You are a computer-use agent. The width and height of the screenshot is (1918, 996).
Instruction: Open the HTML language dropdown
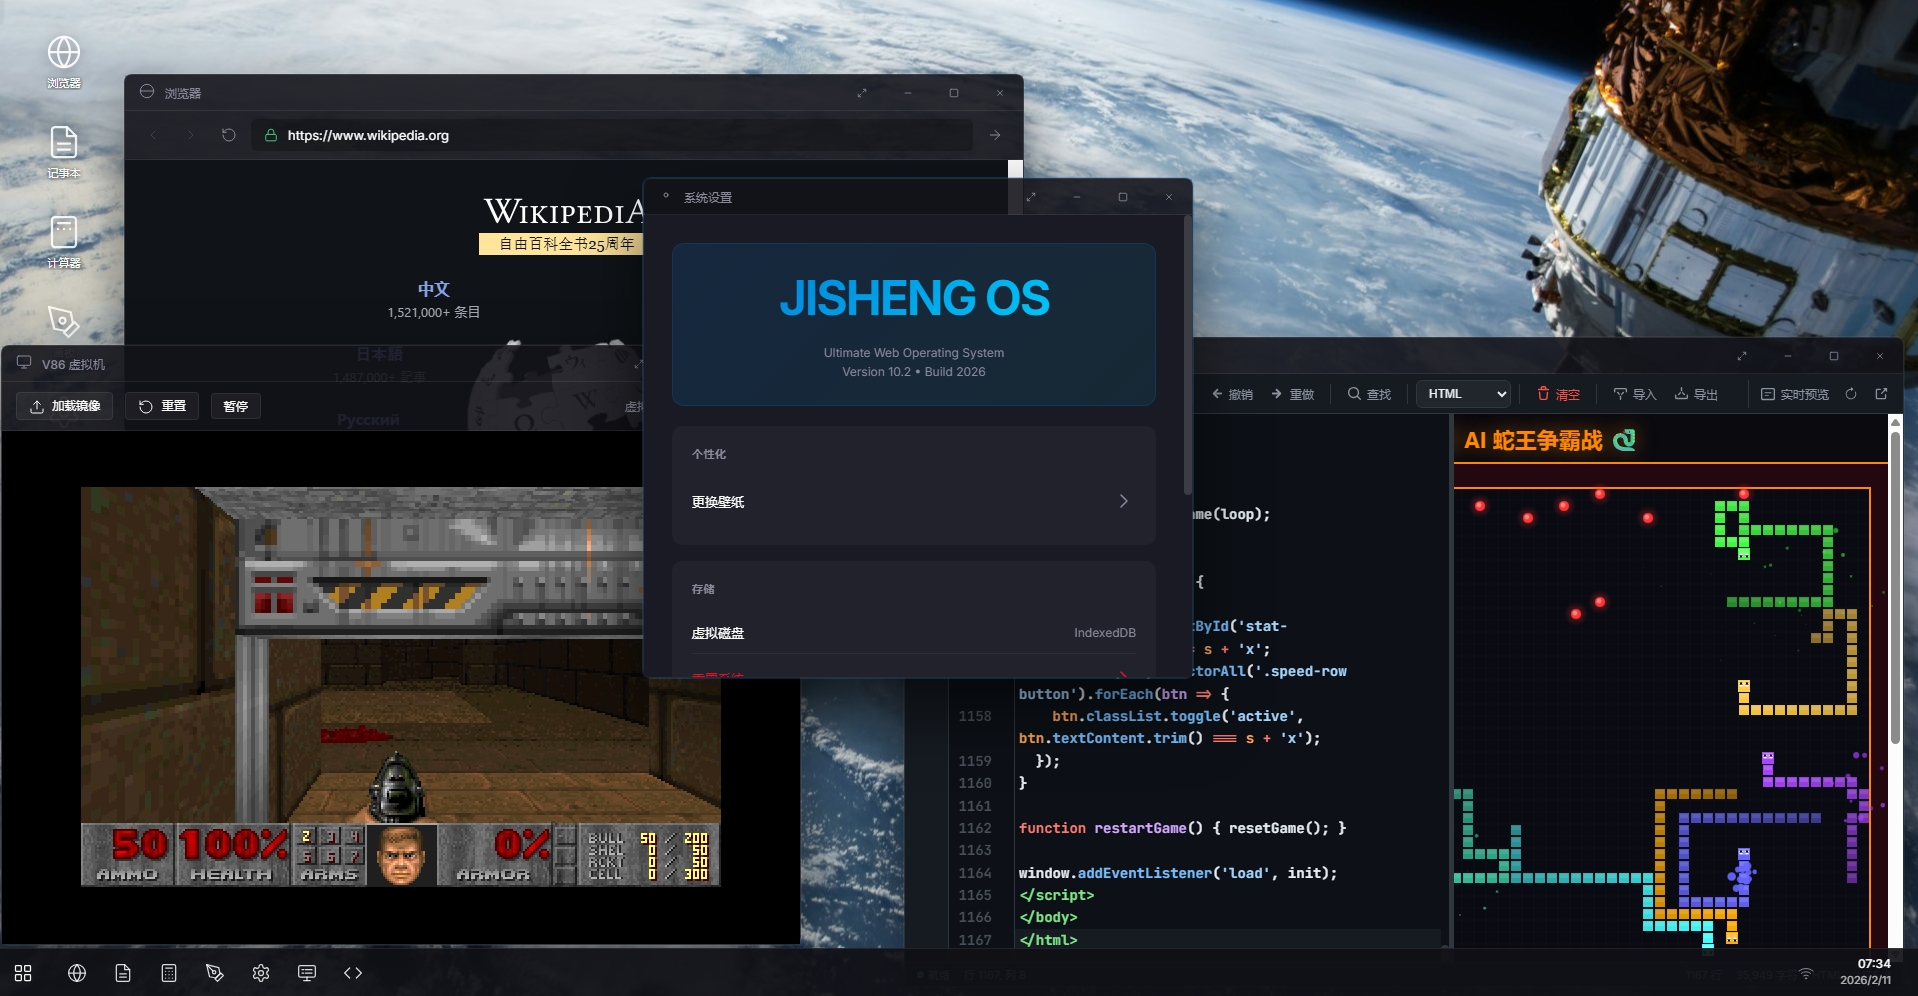point(1462,394)
